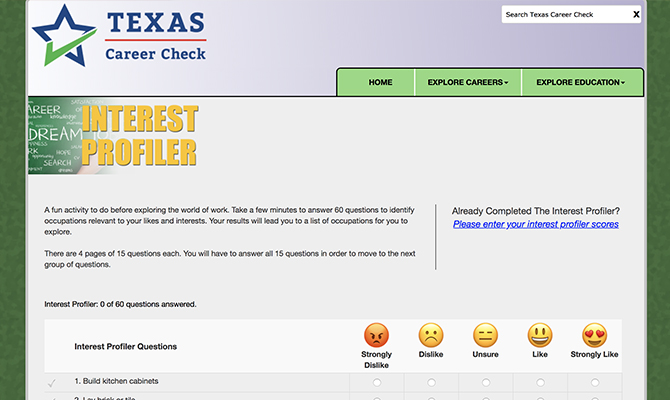Click the Texas Career Check star logo
The image size is (670, 400).
(65, 36)
